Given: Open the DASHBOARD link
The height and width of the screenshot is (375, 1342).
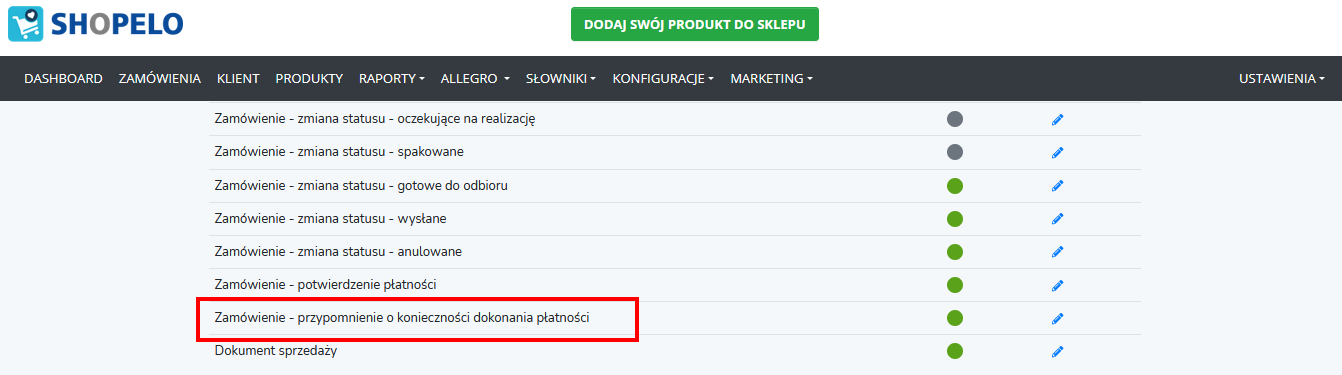Looking at the screenshot, I should pyautogui.click(x=63, y=78).
